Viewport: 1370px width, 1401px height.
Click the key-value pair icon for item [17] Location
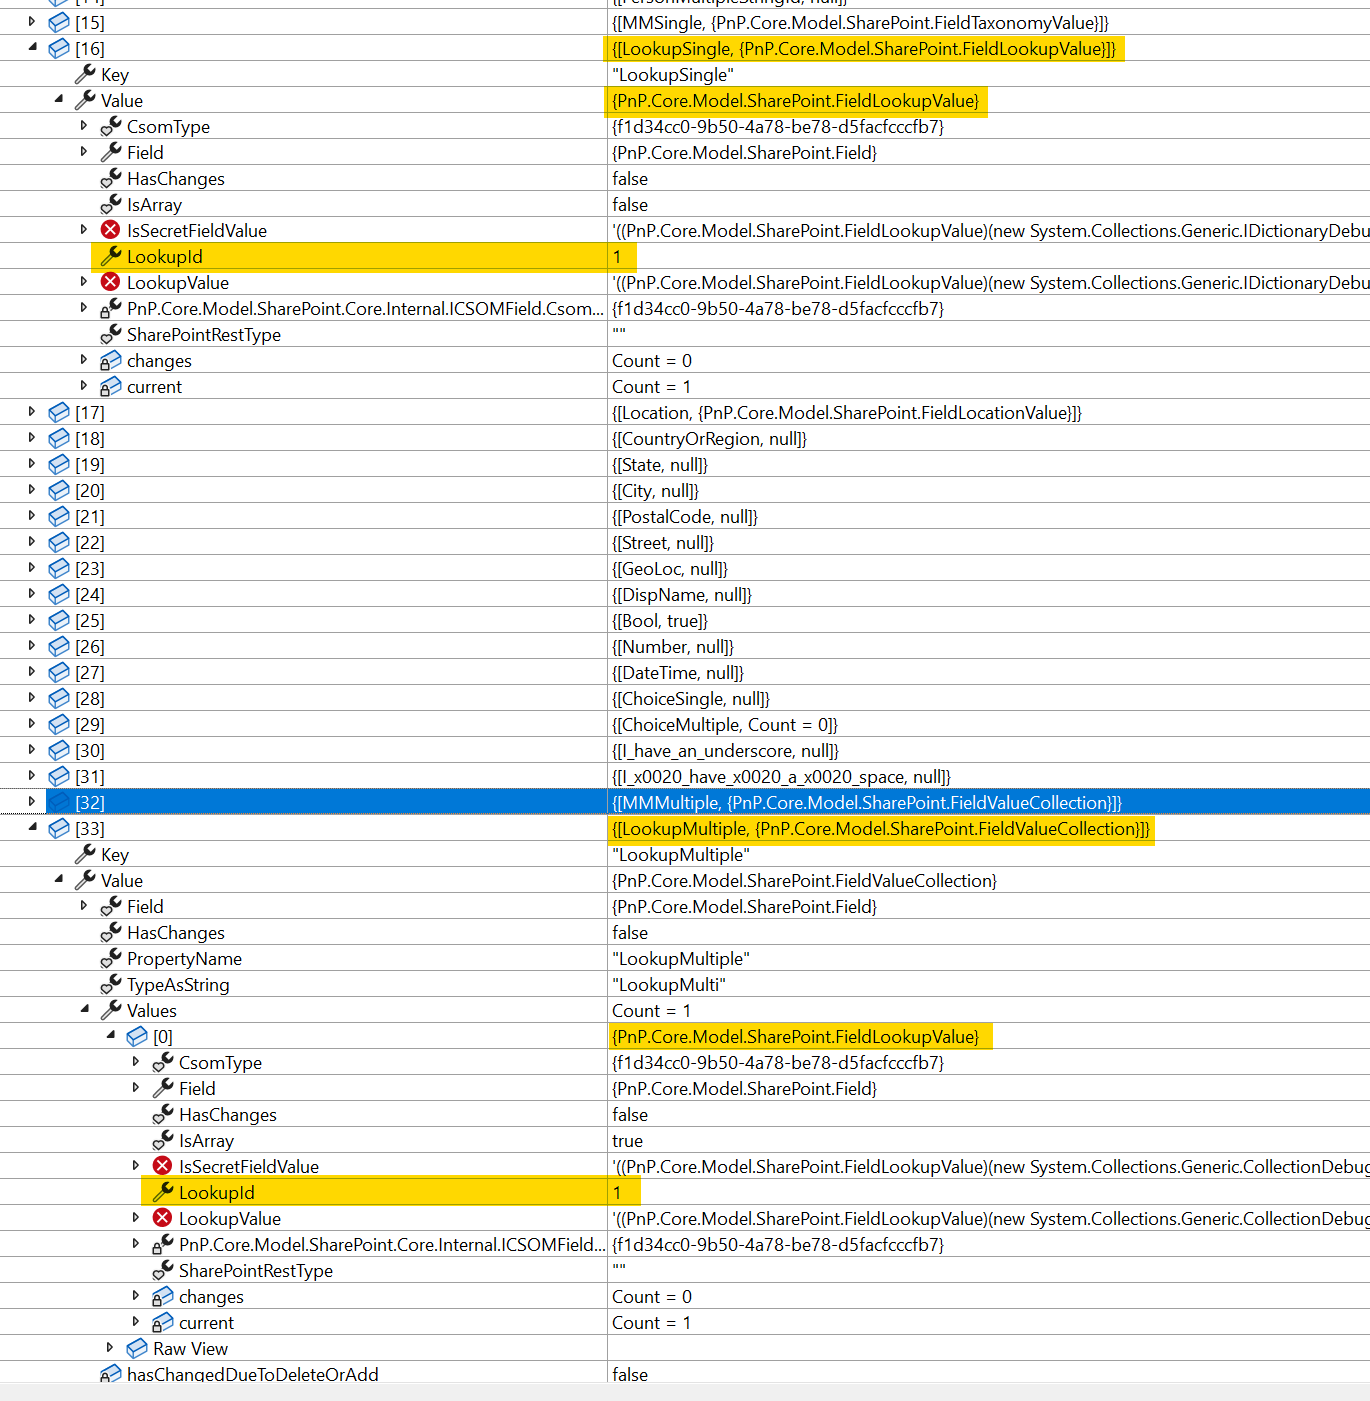click(x=59, y=412)
